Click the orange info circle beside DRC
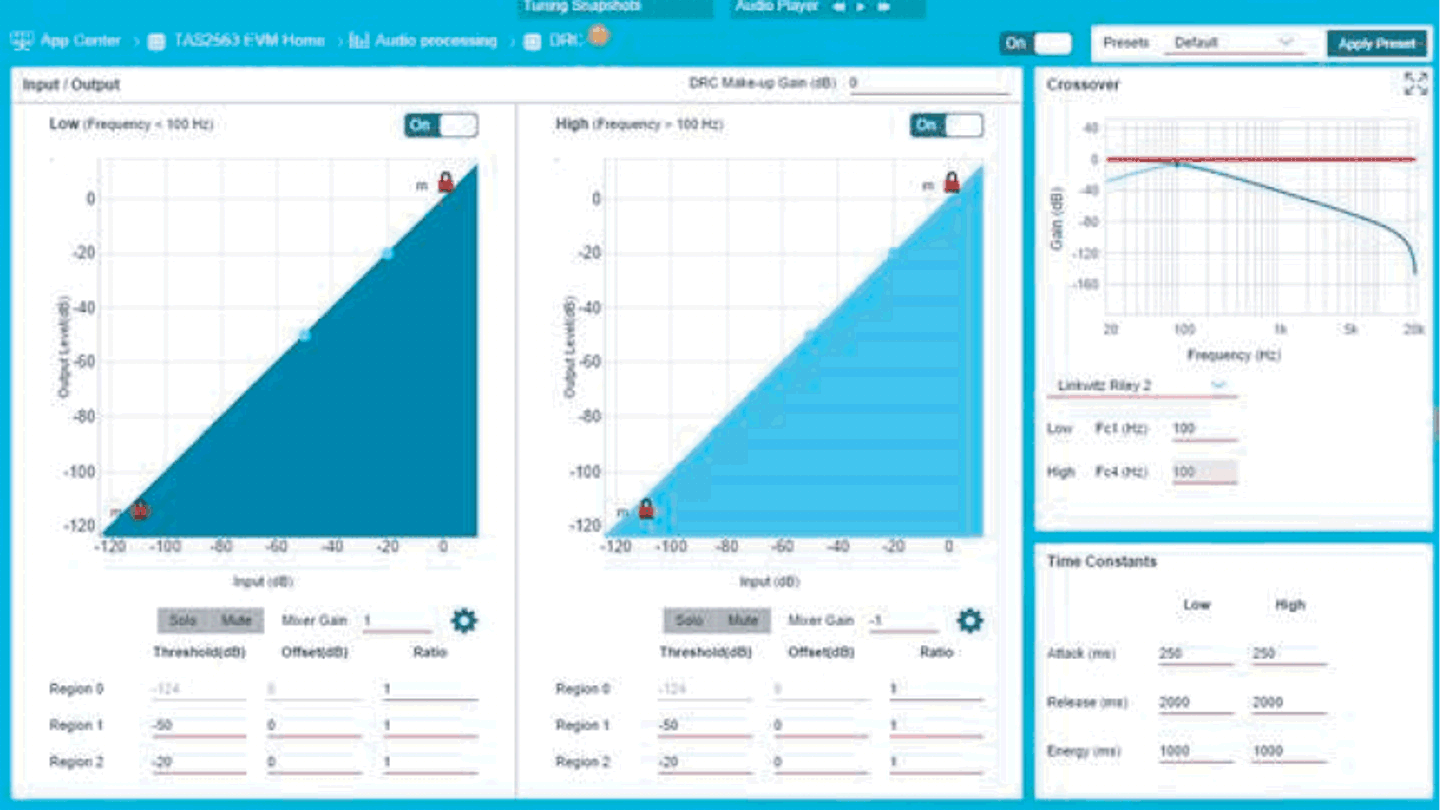The image size is (1443, 810). click(598, 37)
